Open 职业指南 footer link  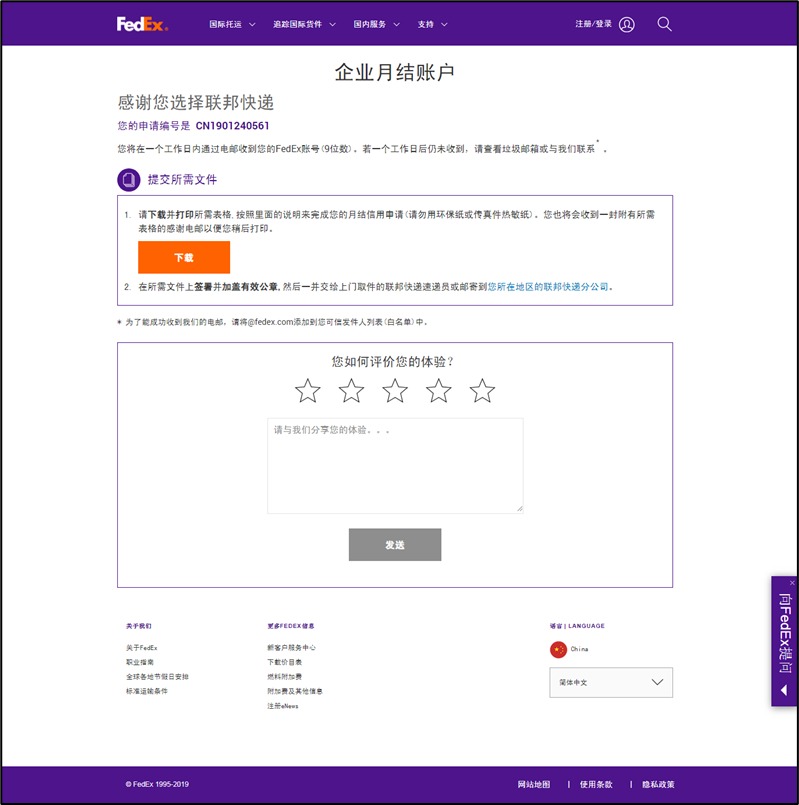tap(140, 662)
